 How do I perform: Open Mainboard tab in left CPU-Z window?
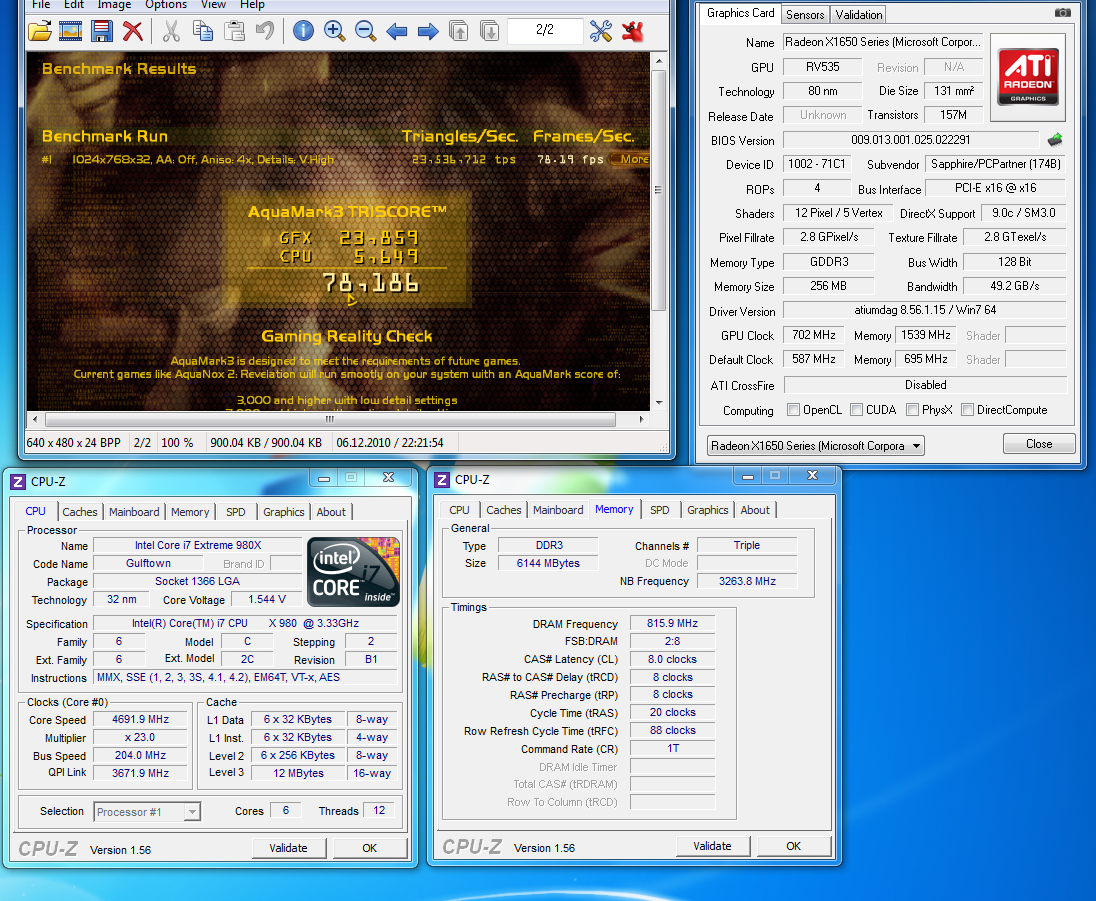pyautogui.click(x=134, y=512)
